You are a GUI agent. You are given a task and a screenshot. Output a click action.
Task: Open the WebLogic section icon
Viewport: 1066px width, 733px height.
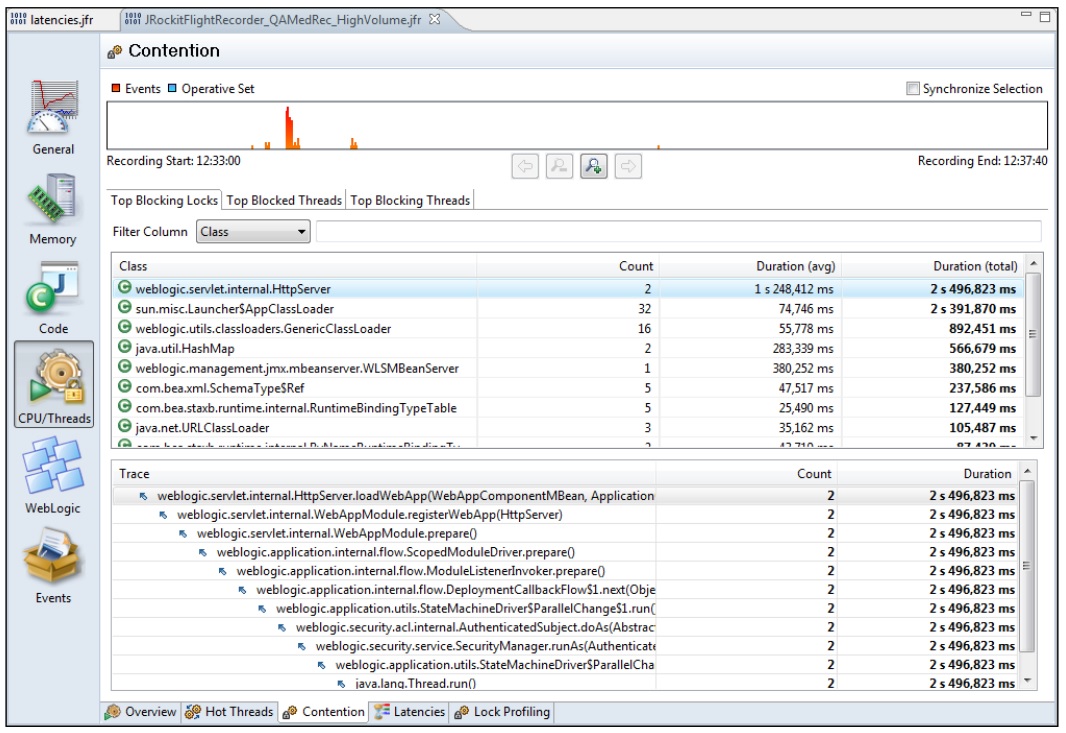click(53, 473)
